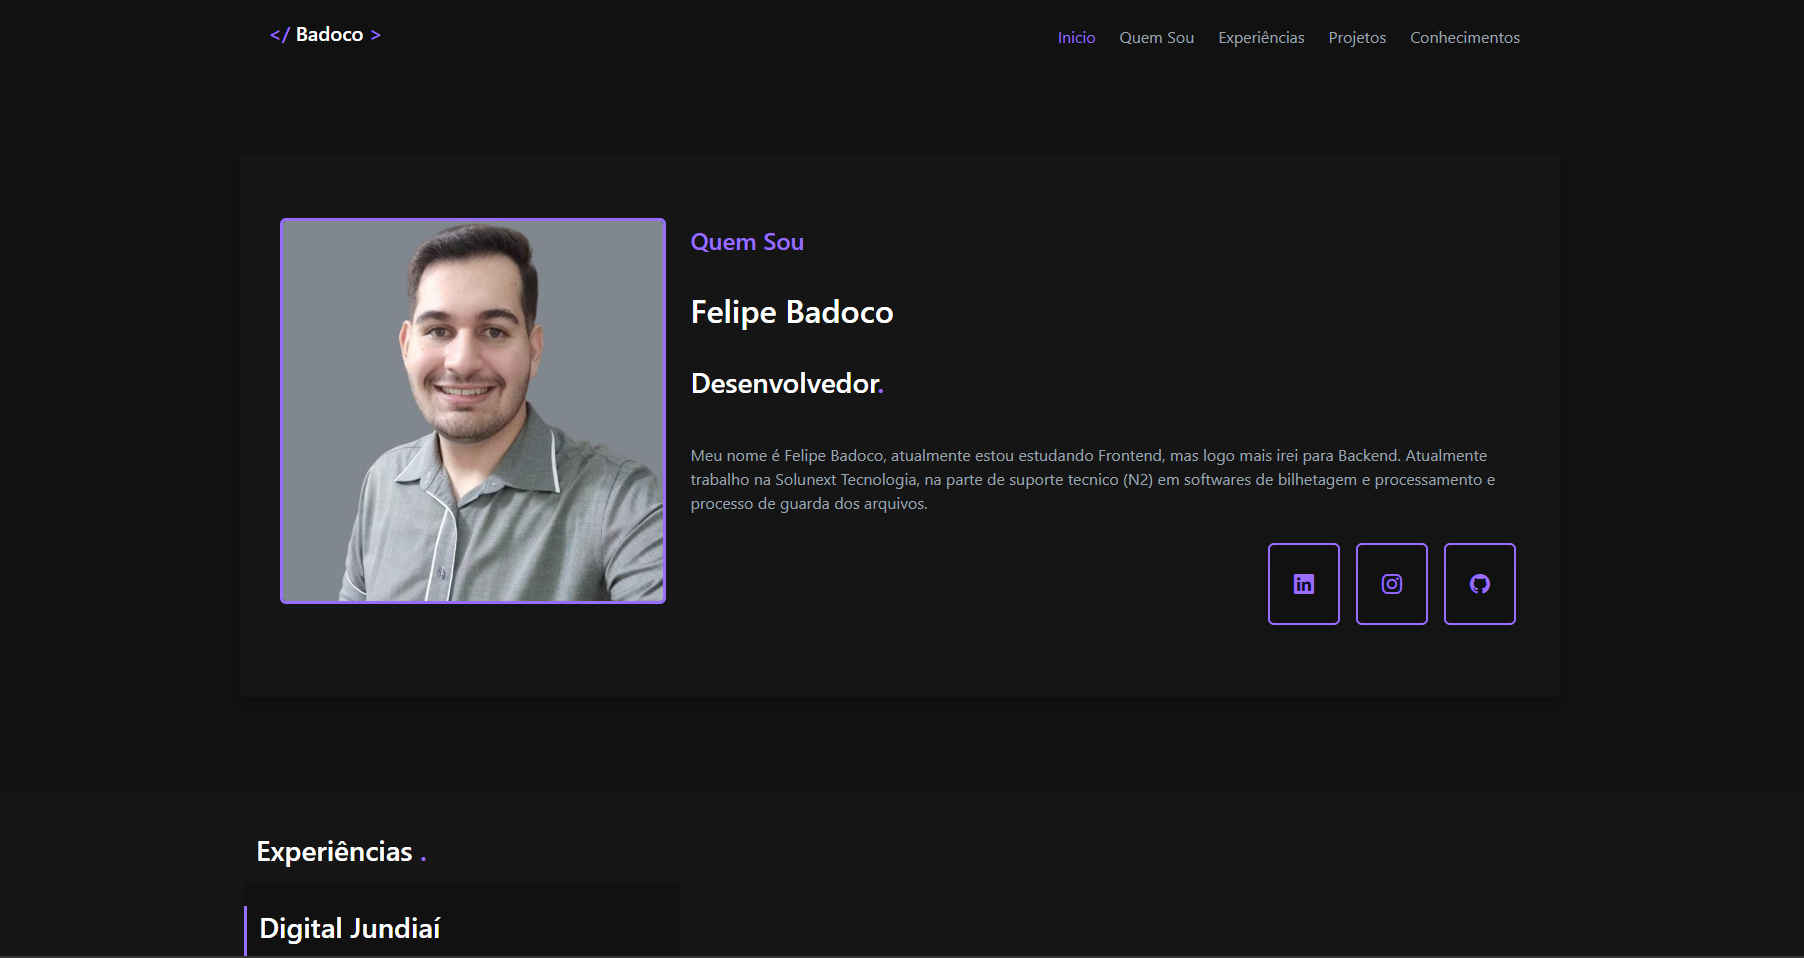
Task: Open the Instagram profile icon
Action: click(1391, 584)
